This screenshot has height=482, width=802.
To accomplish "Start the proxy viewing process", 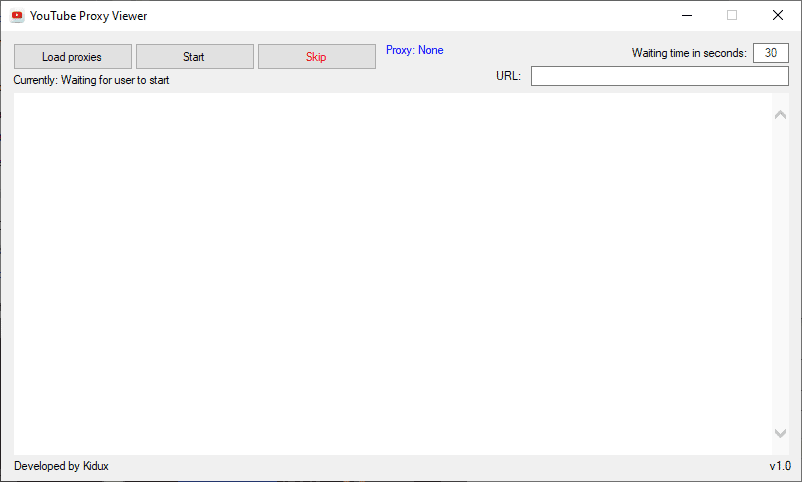I will [194, 57].
